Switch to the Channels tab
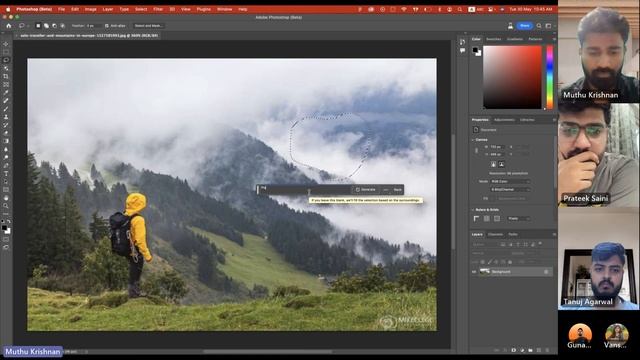Screen dimensions: 640x360 pyautogui.click(x=495, y=235)
